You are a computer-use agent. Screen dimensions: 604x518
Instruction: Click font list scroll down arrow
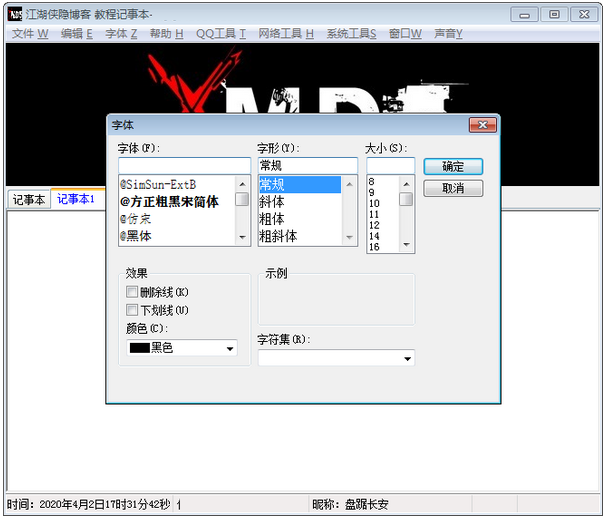(x=242, y=237)
